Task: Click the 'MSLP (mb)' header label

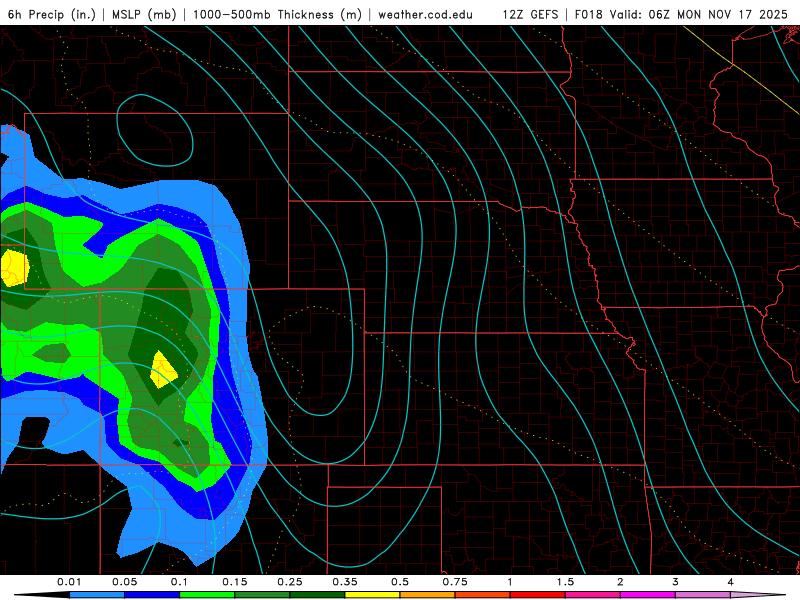Action: 144,14
